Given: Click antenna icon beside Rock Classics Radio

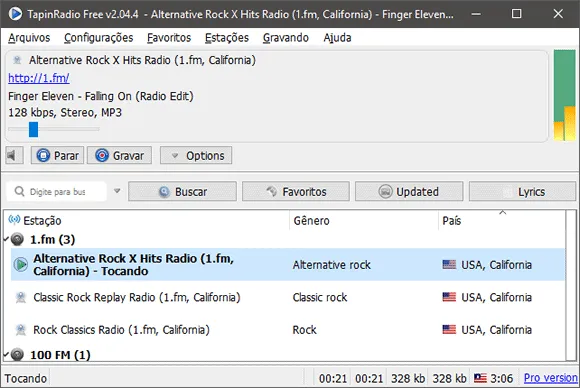Looking at the screenshot, I should [x=21, y=330].
